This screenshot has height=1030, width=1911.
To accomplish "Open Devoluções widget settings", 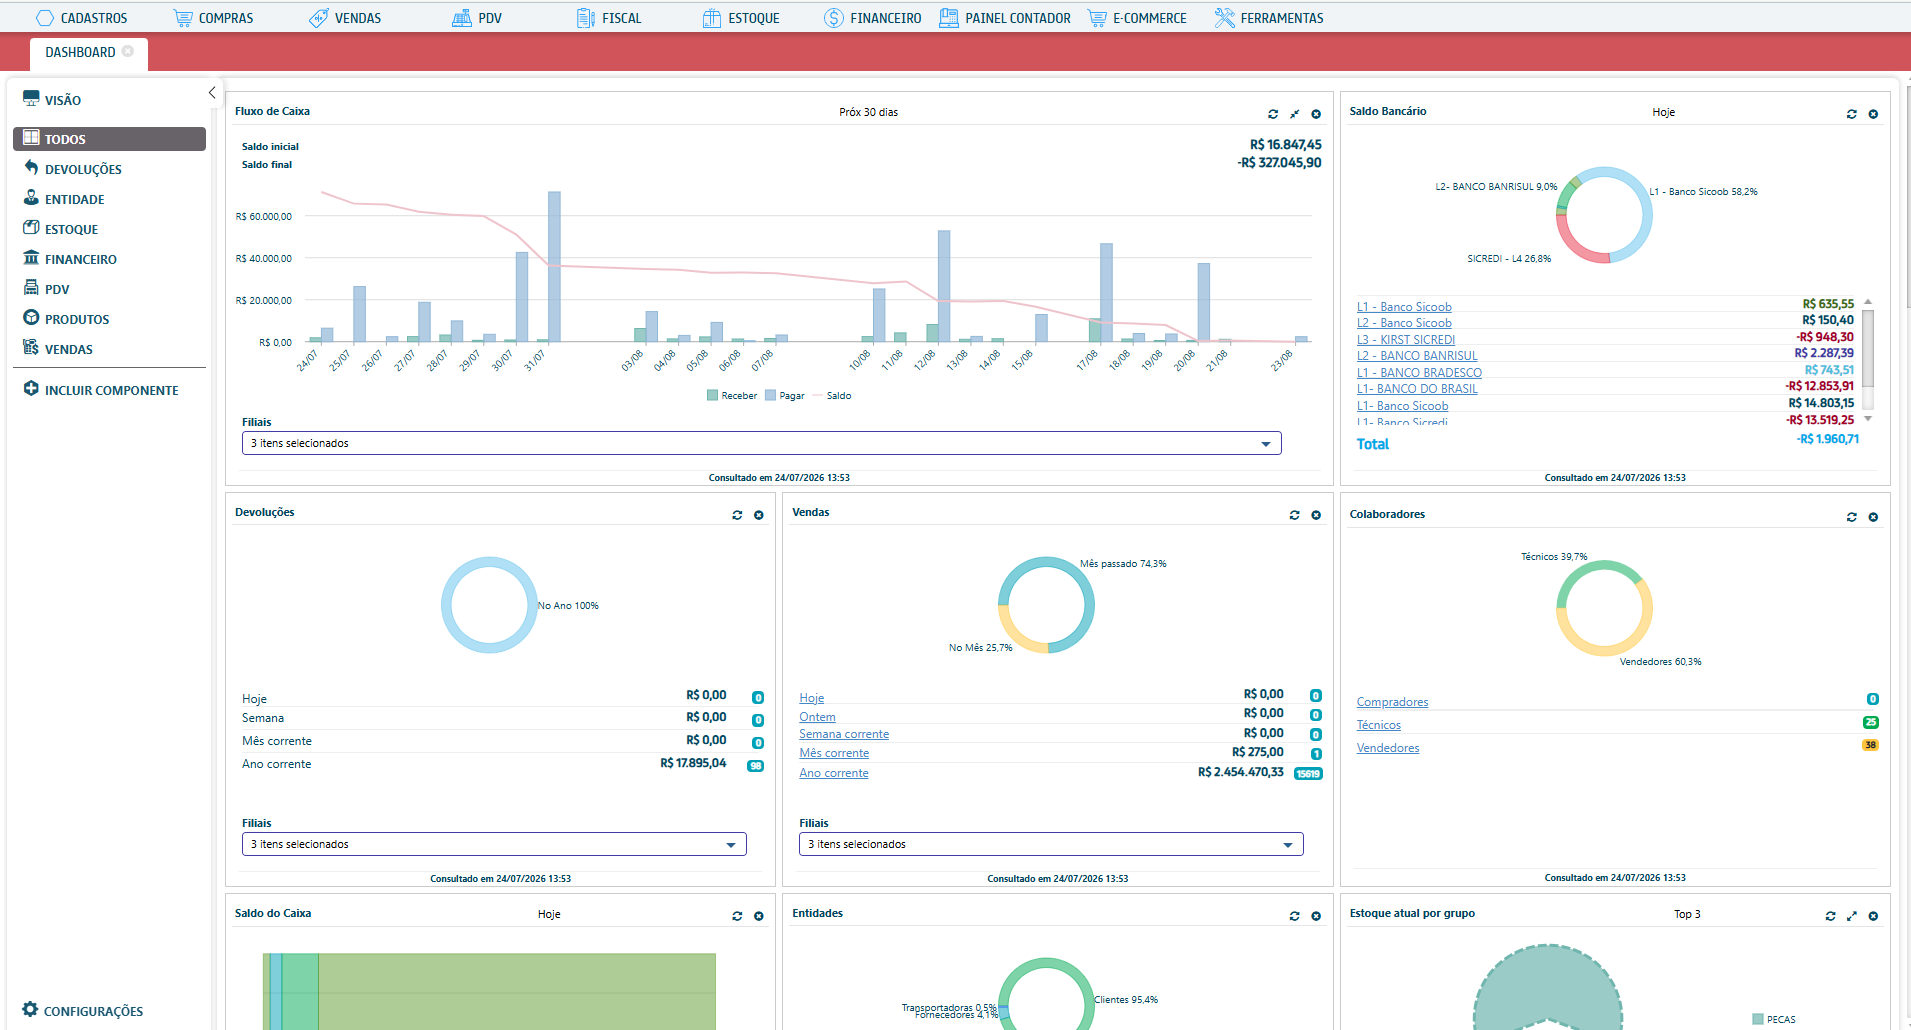I will [759, 515].
